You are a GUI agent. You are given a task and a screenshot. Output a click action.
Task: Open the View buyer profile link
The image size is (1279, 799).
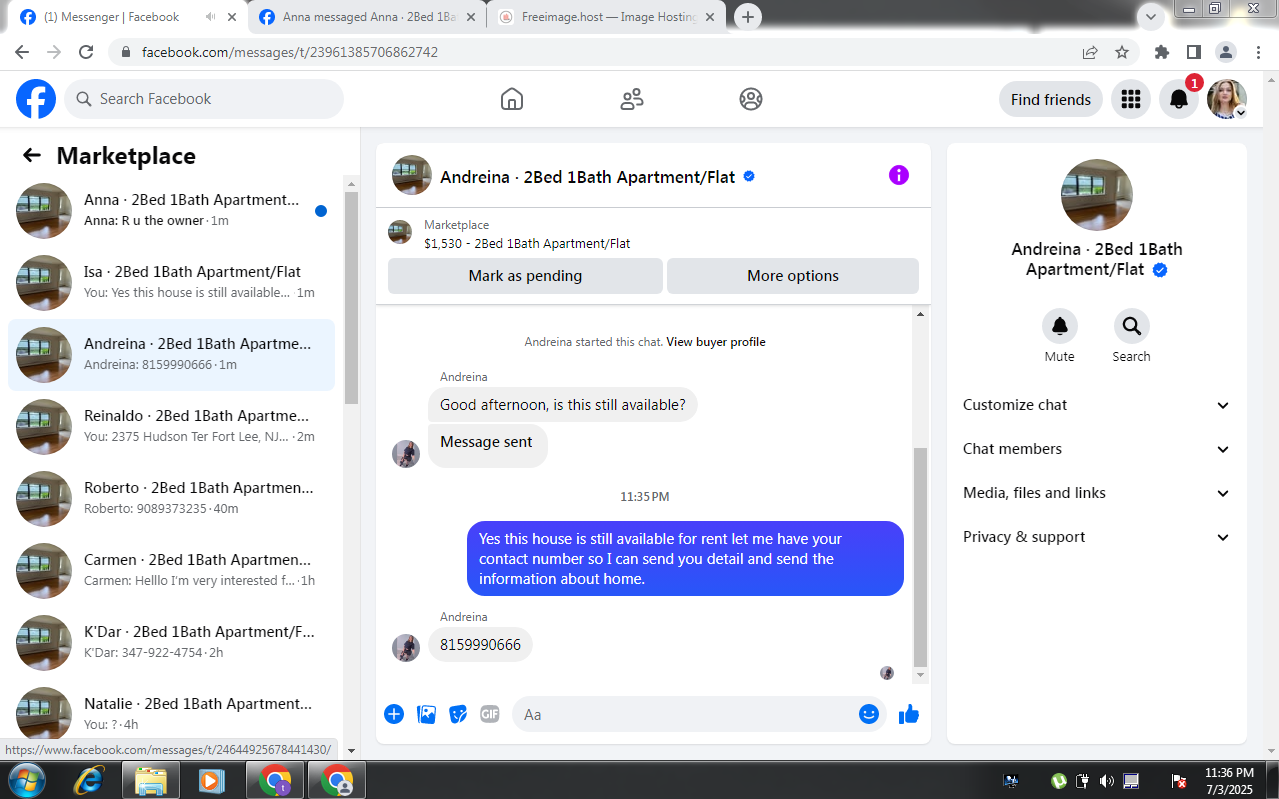coord(716,342)
